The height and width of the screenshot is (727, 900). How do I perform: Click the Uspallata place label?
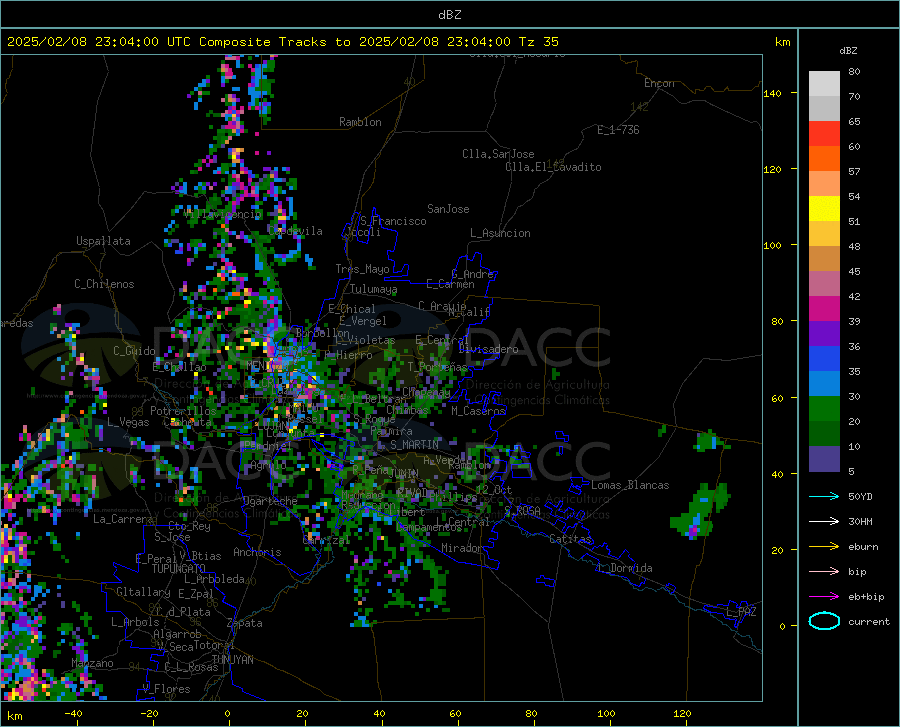coord(103,241)
